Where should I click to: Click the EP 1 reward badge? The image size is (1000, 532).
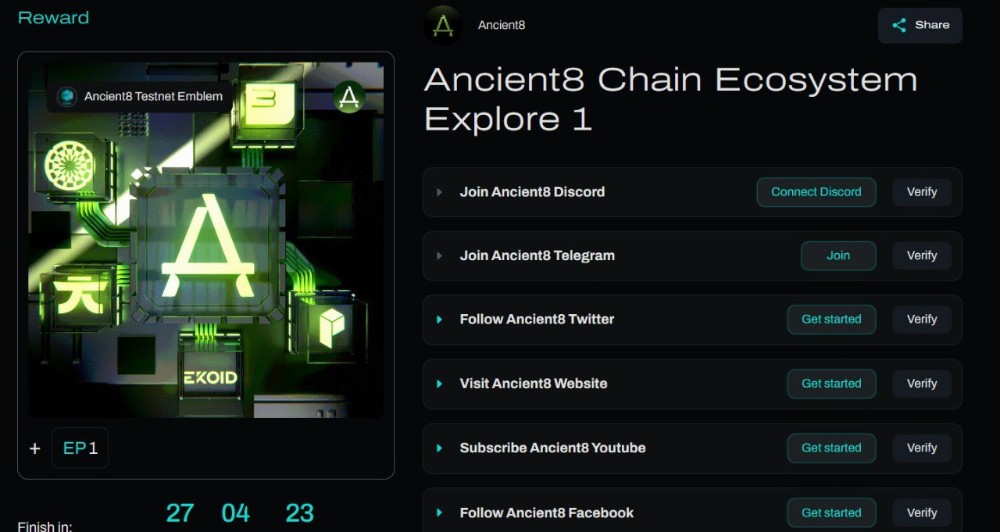pos(80,448)
